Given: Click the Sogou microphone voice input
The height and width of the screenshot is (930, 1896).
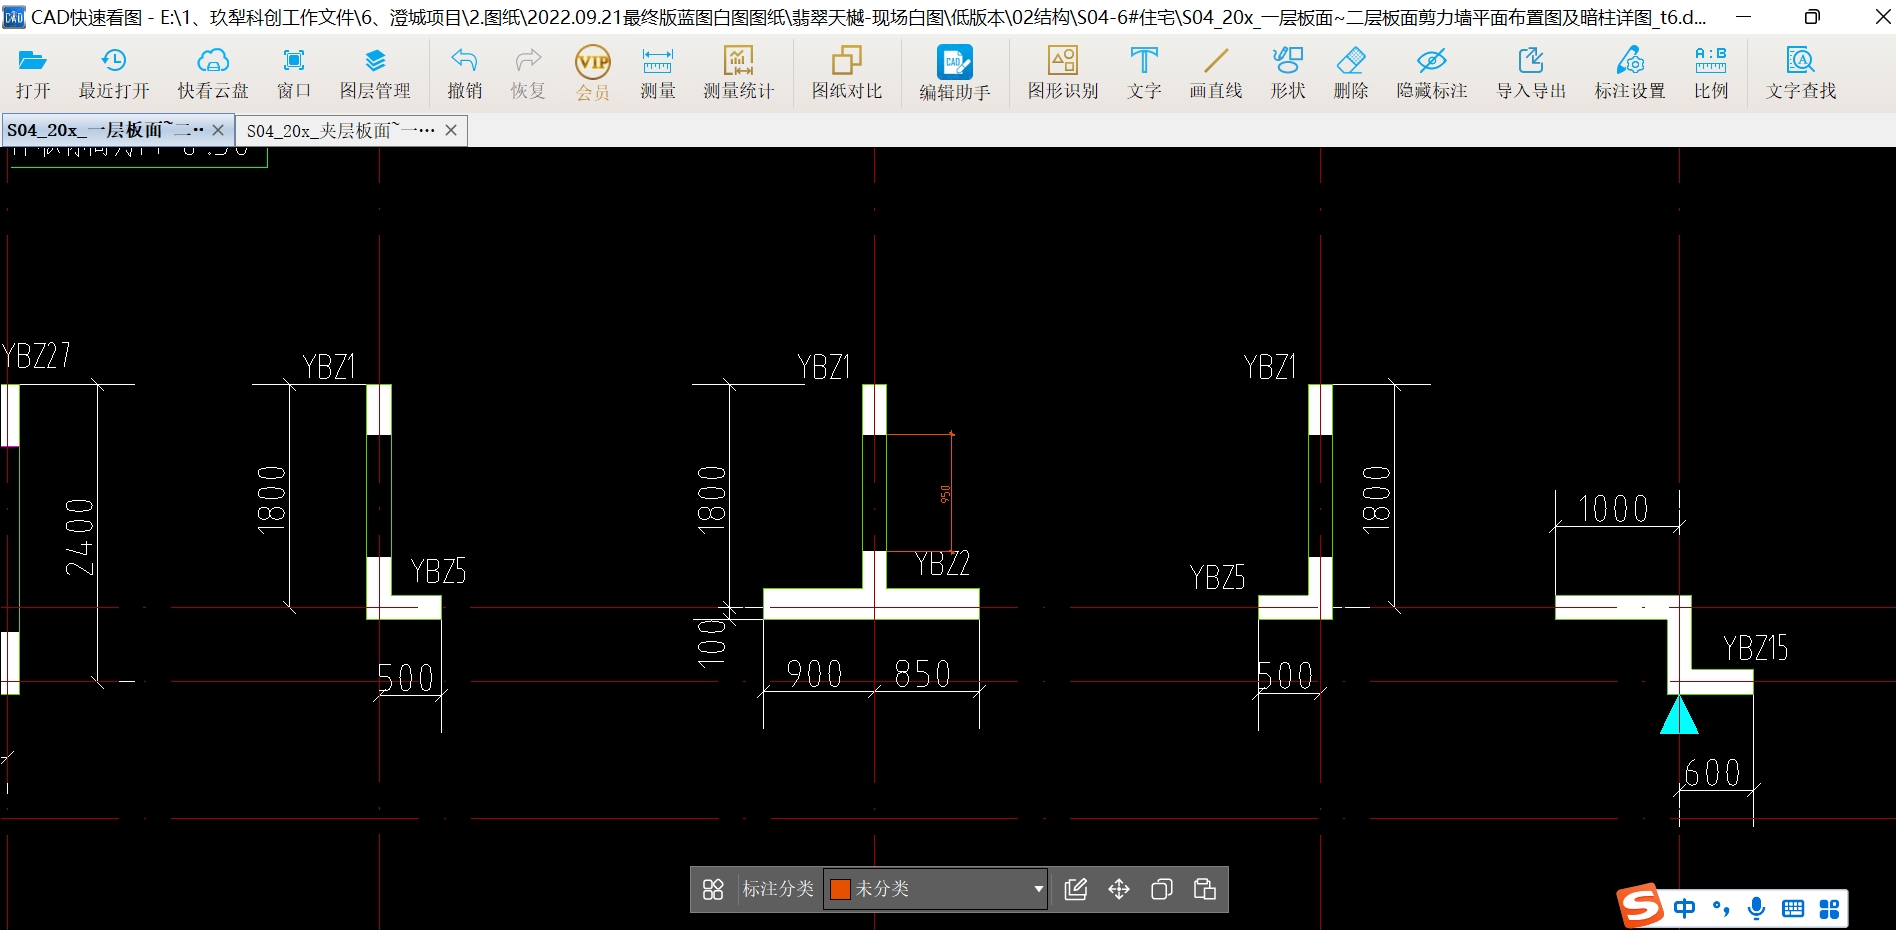Looking at the screenshot, I should (1756, 908).
